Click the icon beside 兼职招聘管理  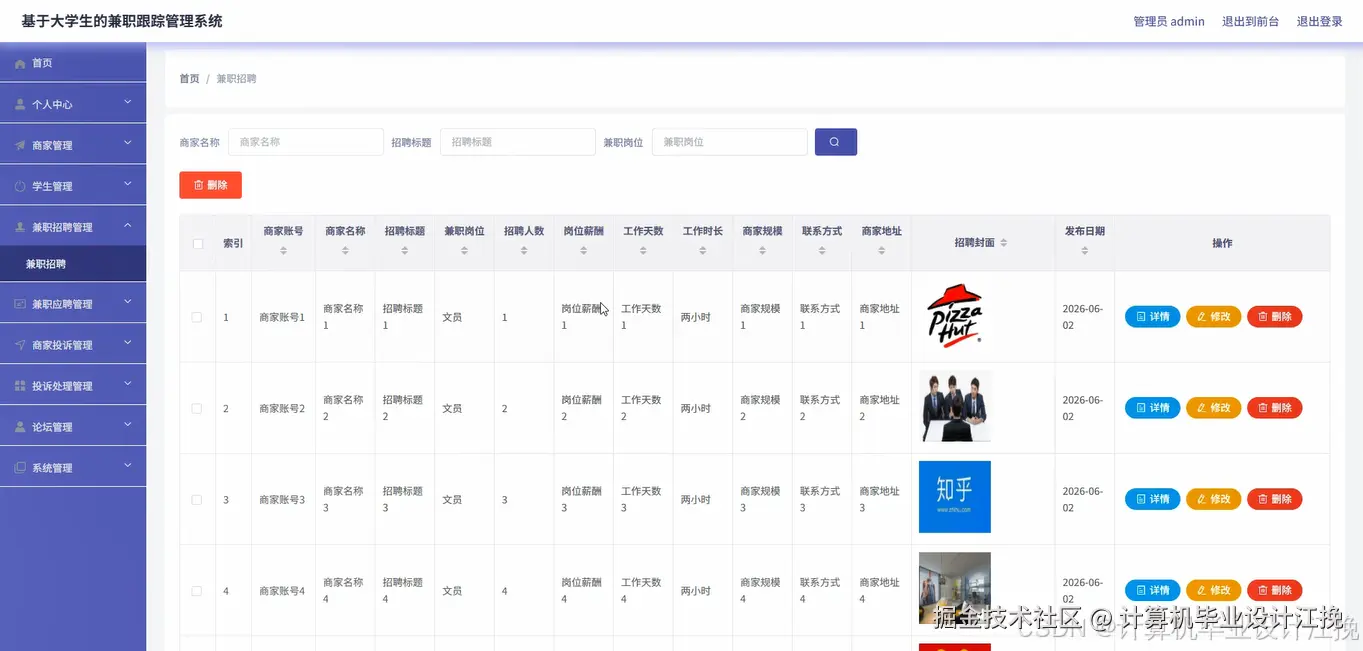tap(20, 227)
